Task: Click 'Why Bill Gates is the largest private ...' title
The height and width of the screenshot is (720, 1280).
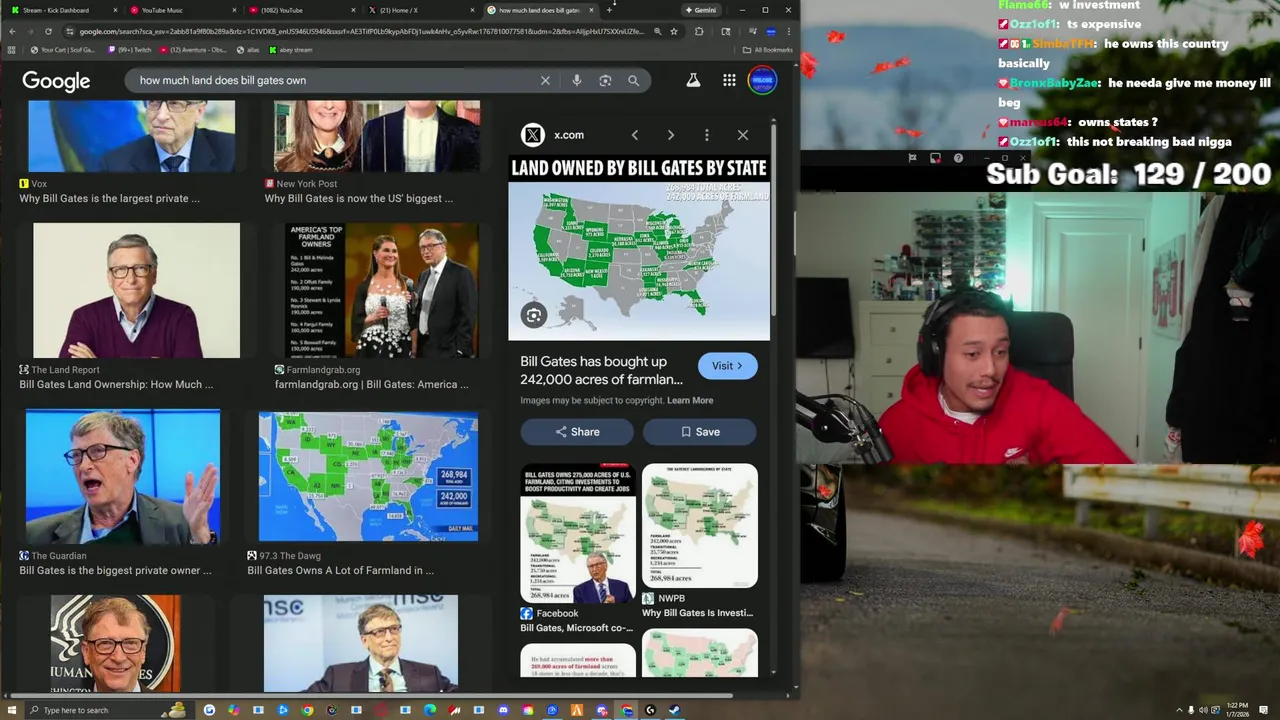Action: [109, 198]
